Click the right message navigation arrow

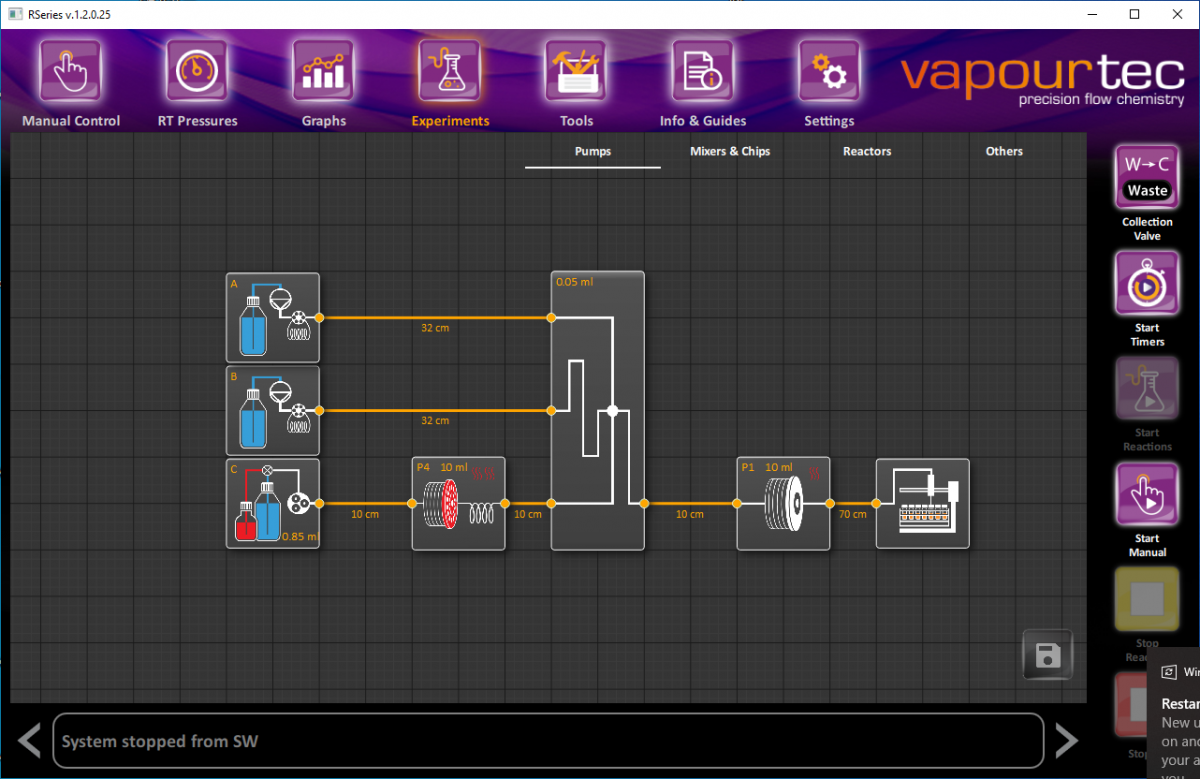pyautogui.click(x=1066, y=740)
